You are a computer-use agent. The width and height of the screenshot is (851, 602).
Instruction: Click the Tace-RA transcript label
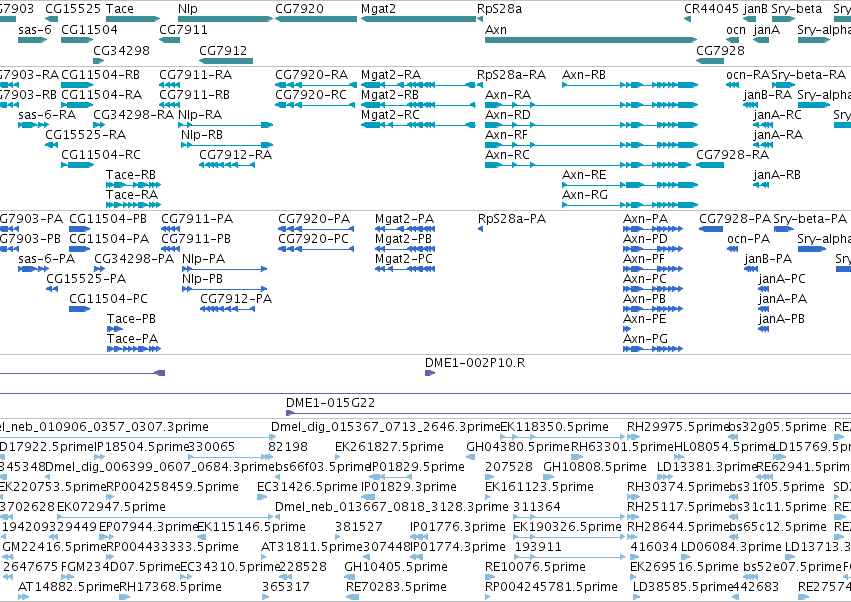click(x=132, y=195)
